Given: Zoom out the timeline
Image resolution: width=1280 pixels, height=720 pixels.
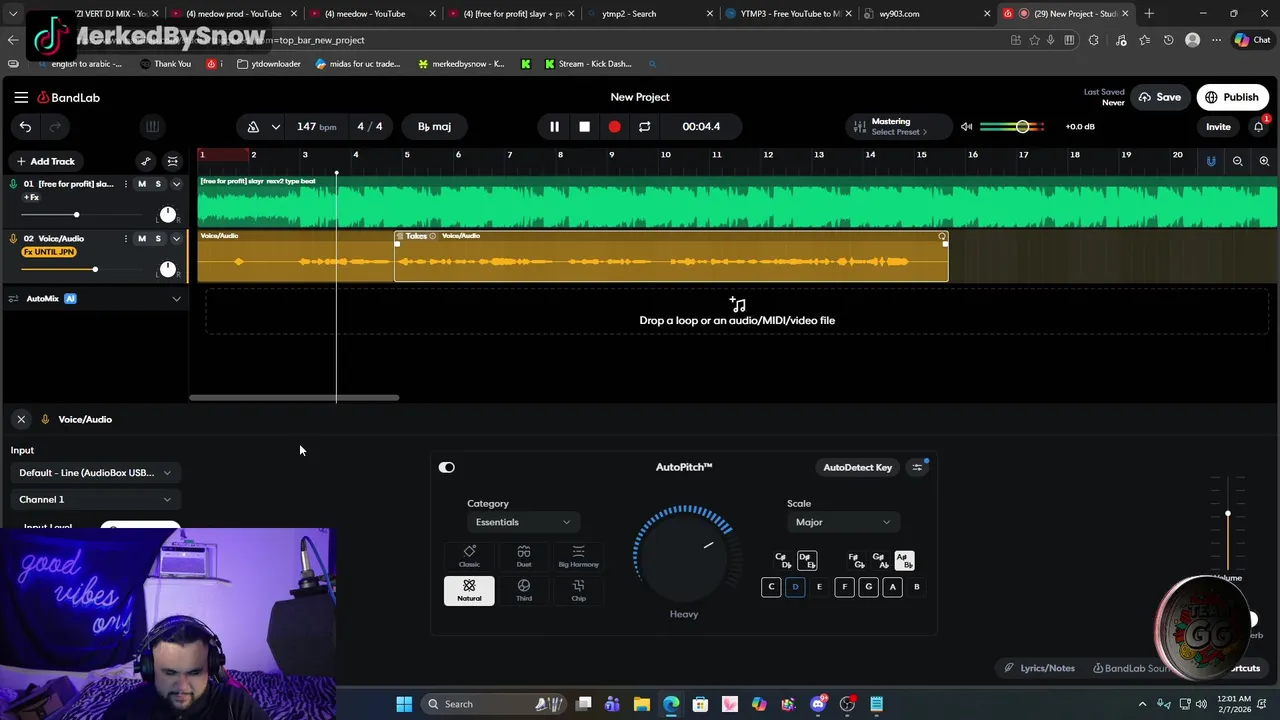Looking at the screenshot, I should point(1238,161).
